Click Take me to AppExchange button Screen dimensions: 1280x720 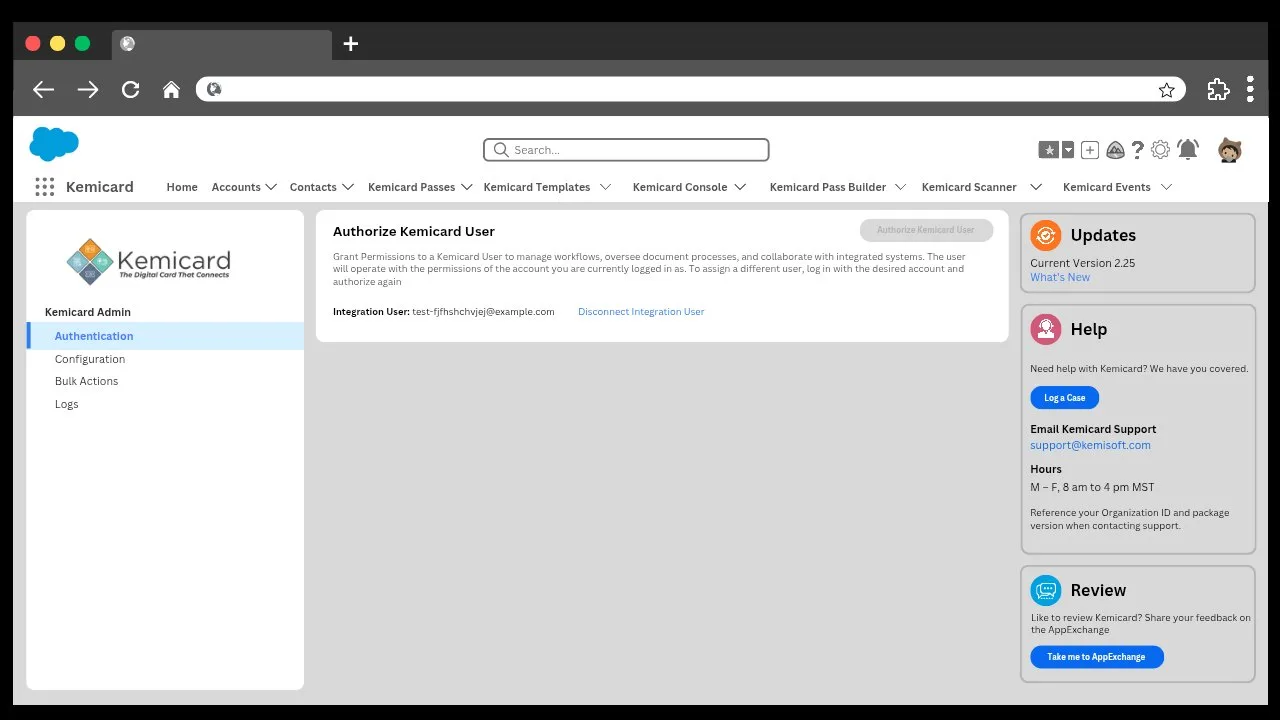1097,657
